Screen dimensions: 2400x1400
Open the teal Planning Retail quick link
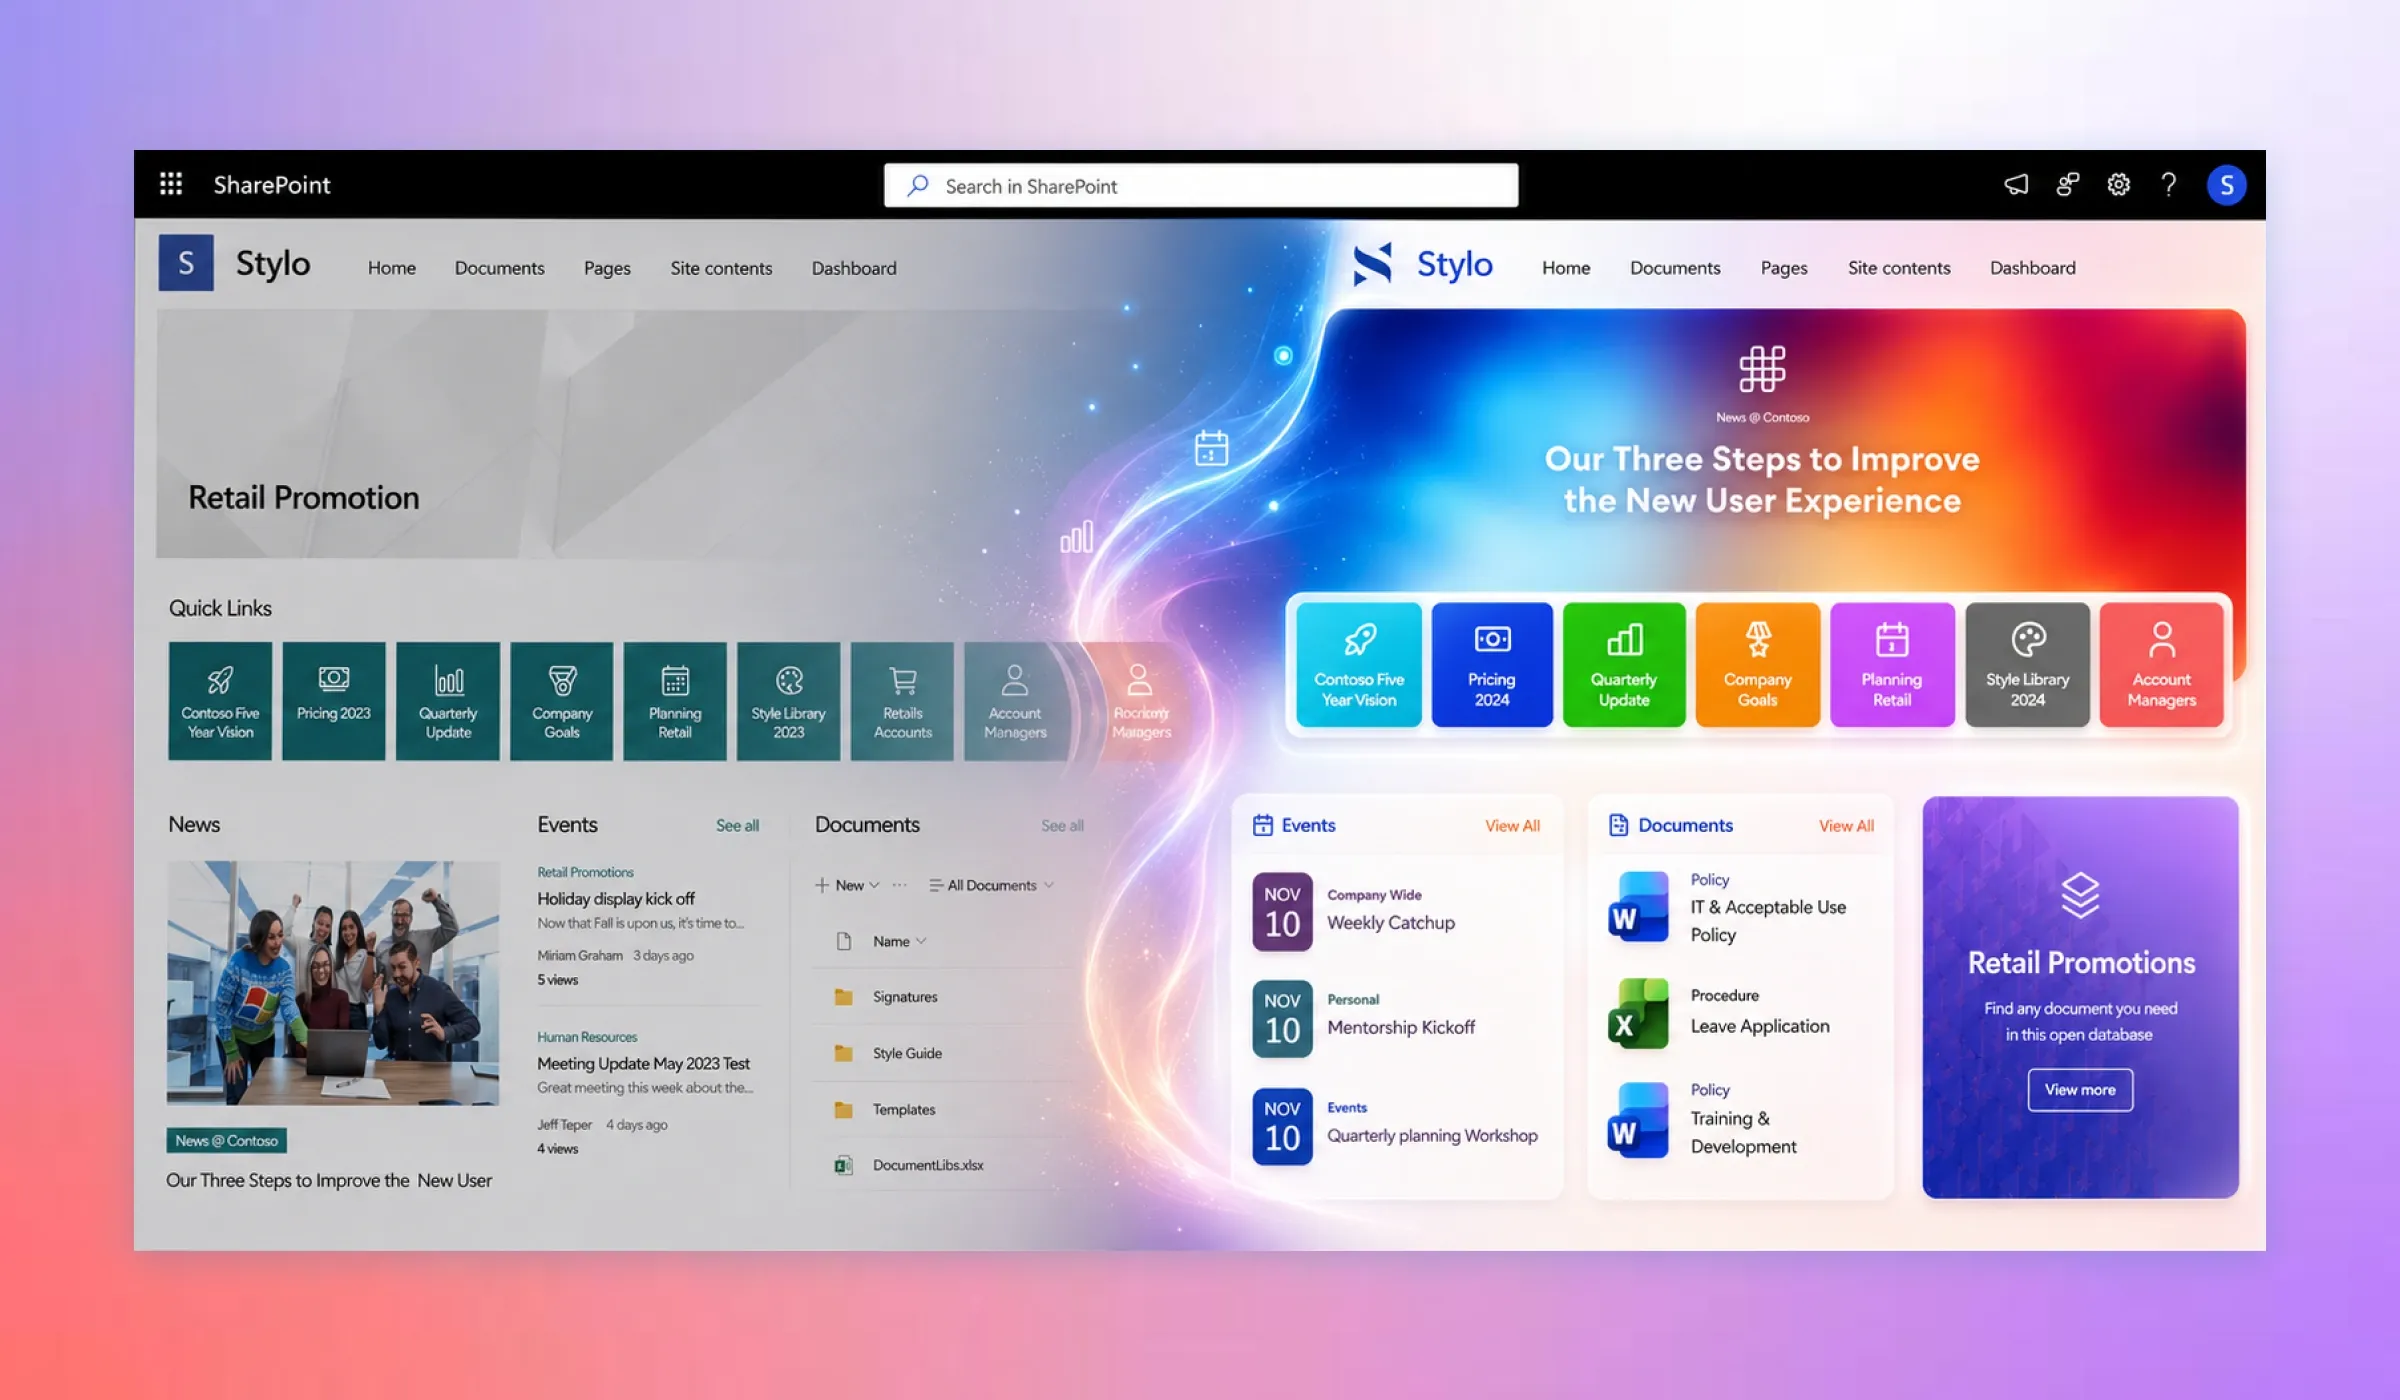pyautogui.click(x=675, y=701)
